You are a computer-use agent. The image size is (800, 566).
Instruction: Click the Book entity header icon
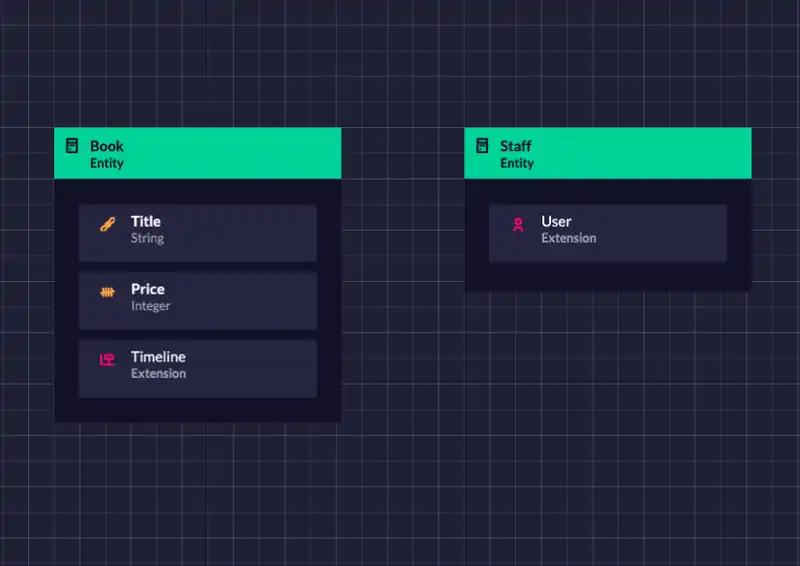point(72,146)
